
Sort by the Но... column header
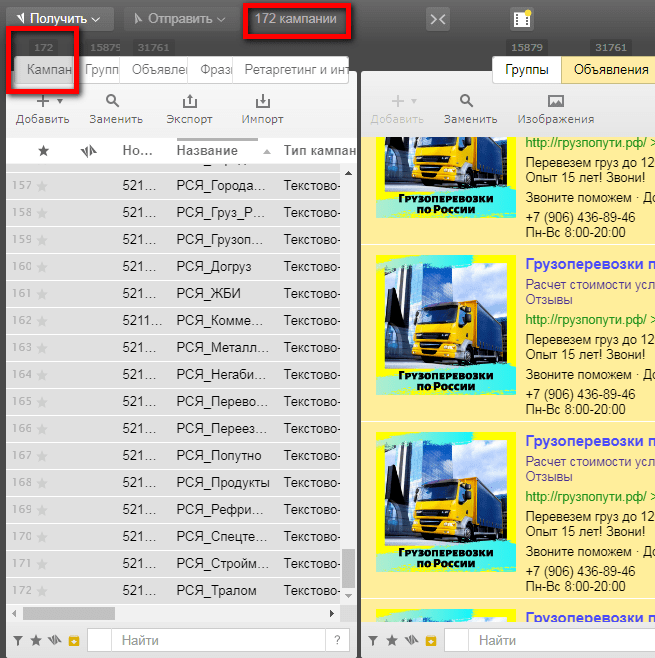[137, 151]
